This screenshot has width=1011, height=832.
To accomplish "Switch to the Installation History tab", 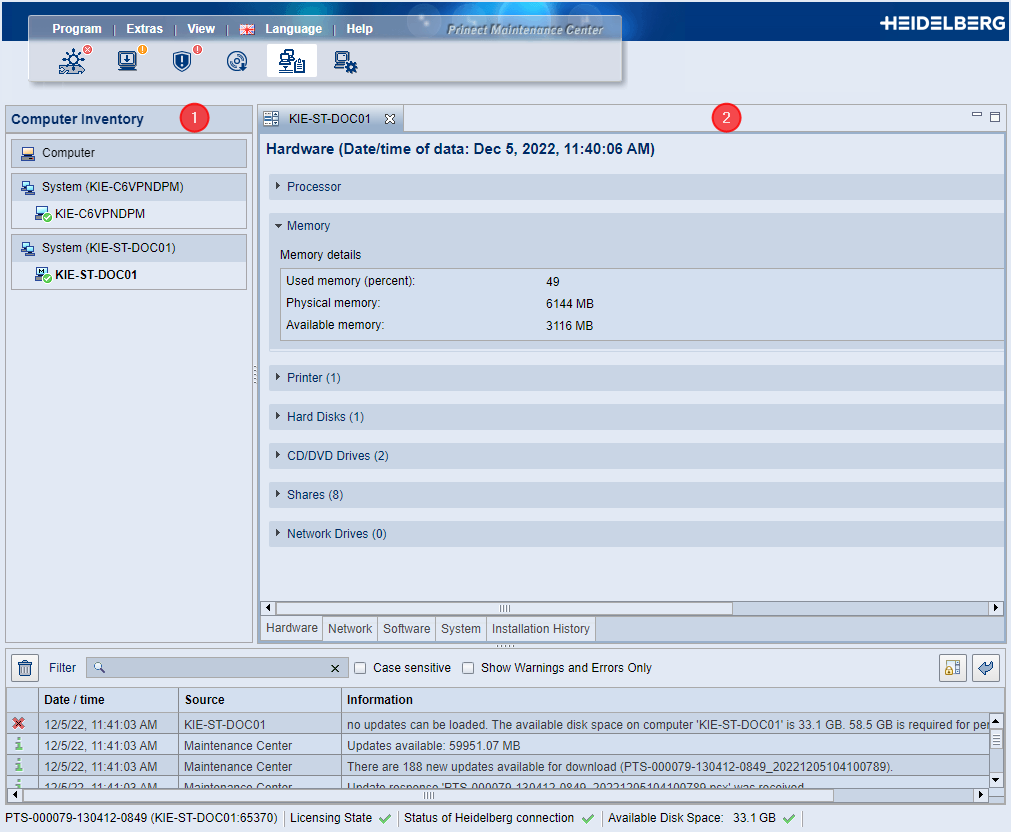I will tap(540, 629).
